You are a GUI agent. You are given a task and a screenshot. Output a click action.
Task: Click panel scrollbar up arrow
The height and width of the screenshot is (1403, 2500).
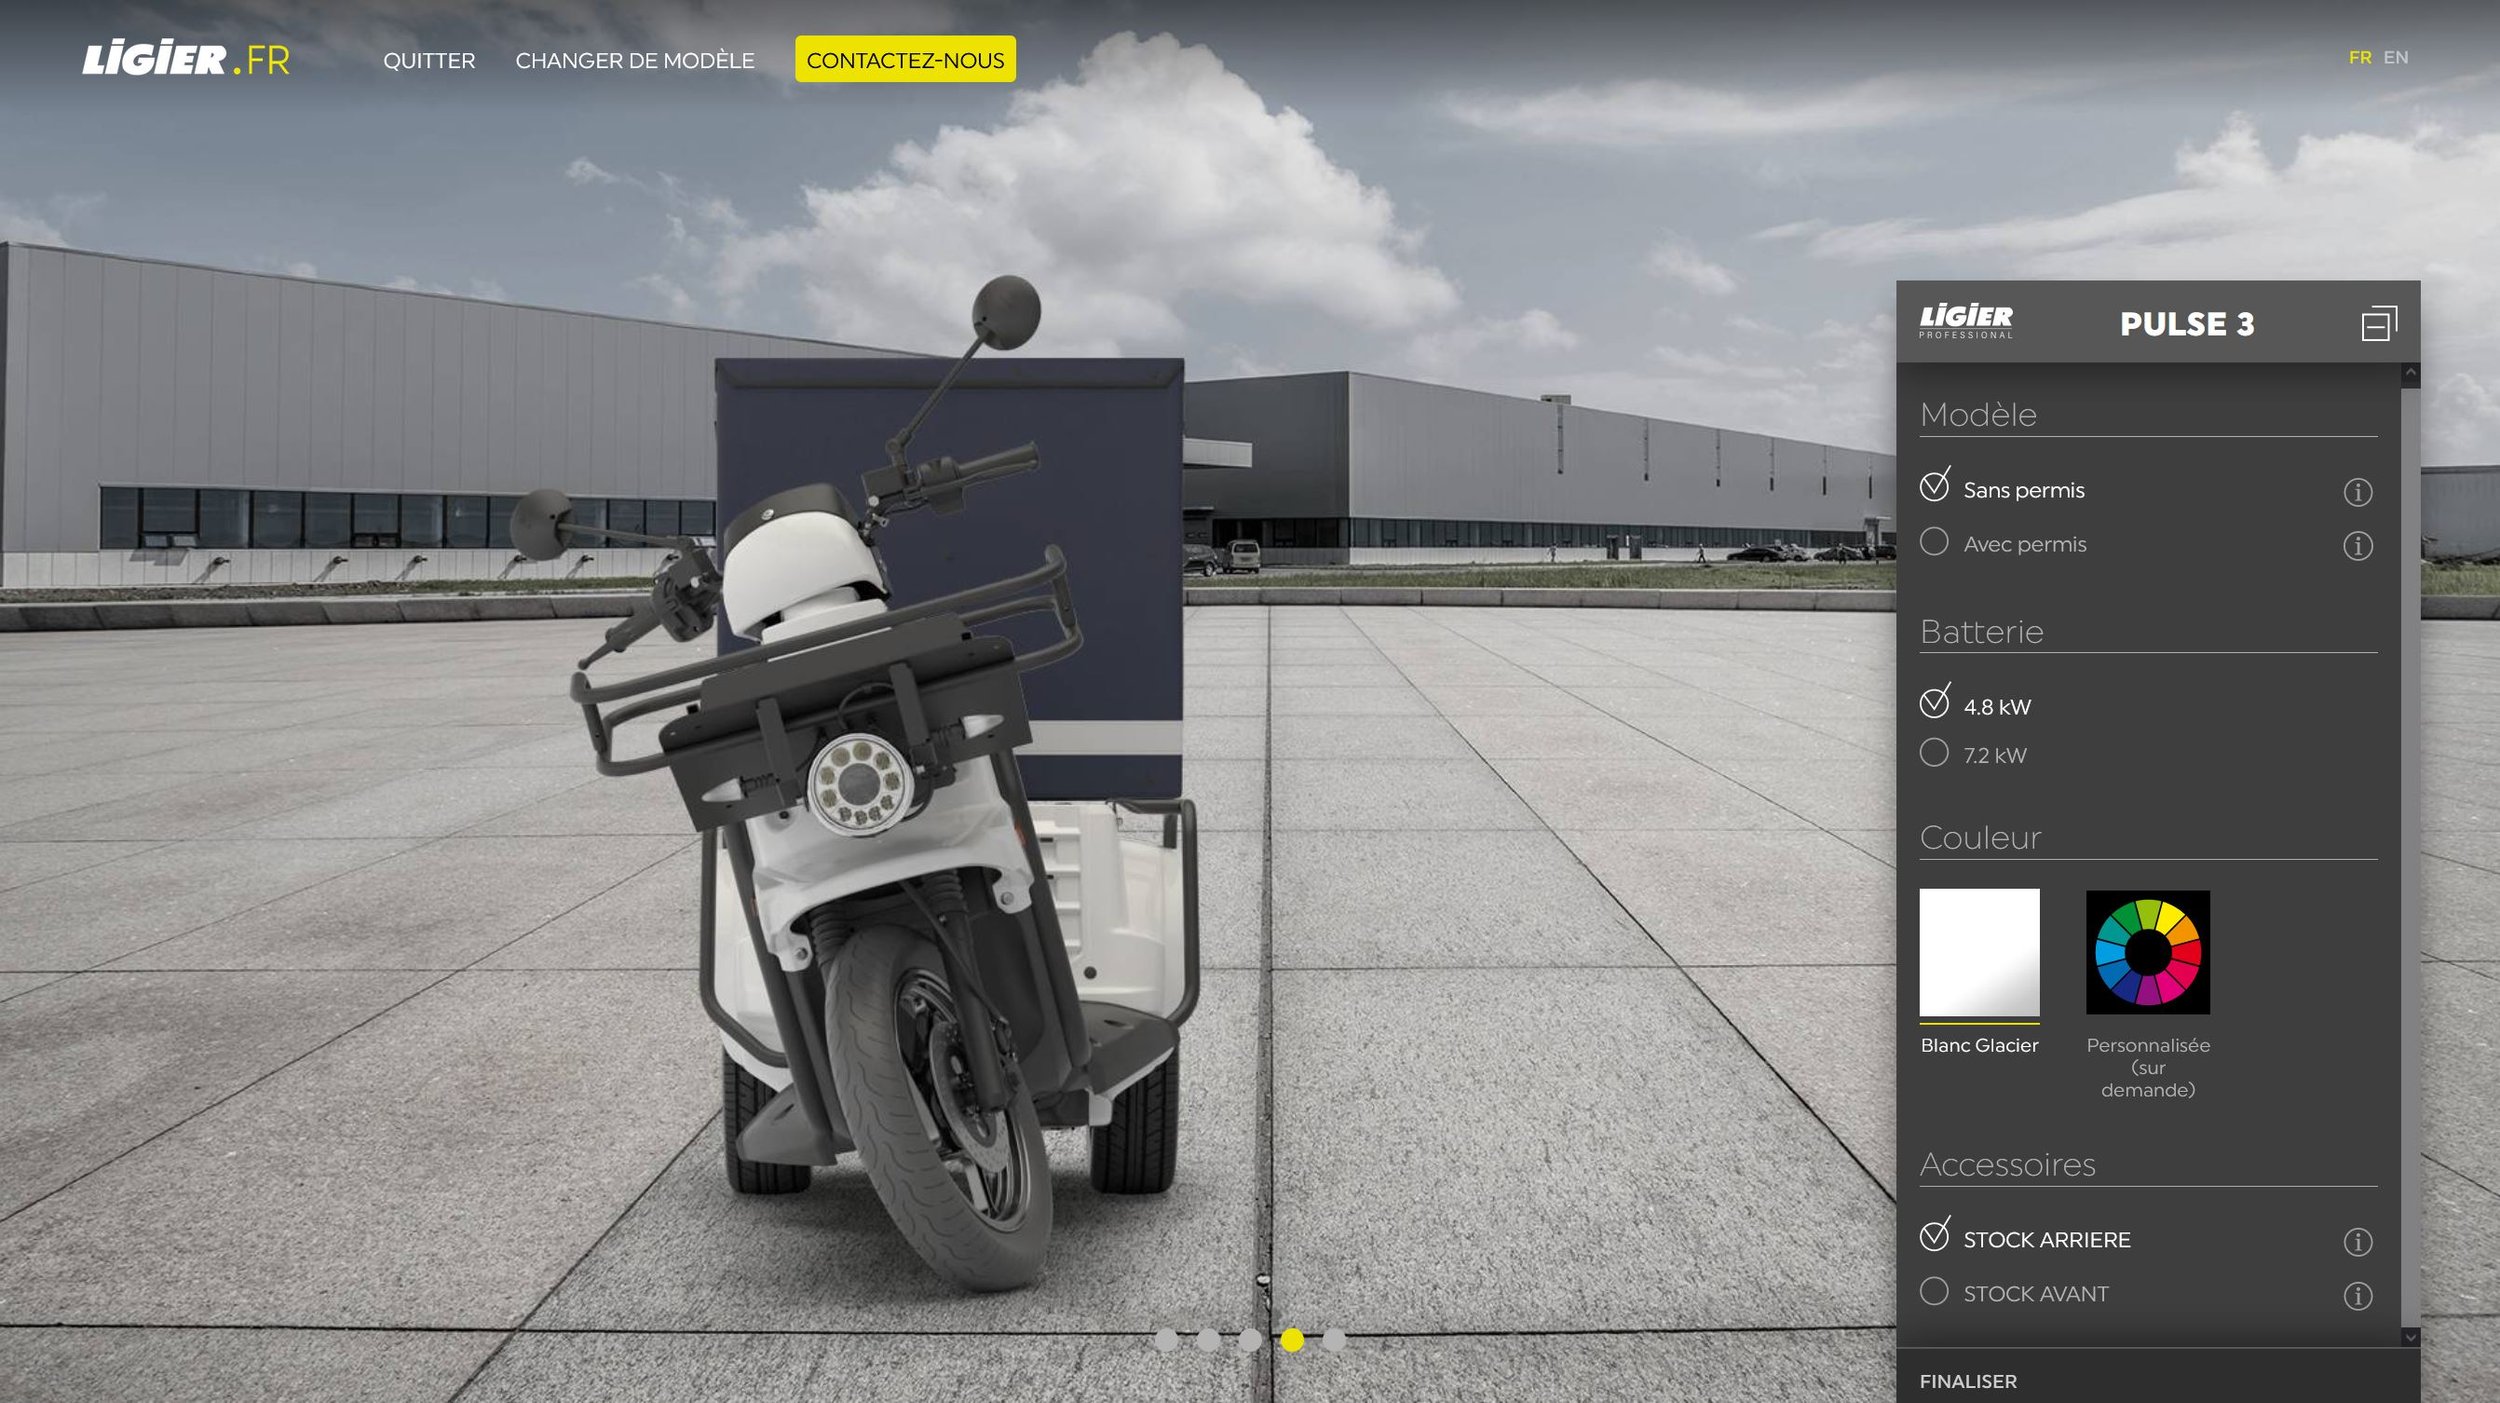2410,371
